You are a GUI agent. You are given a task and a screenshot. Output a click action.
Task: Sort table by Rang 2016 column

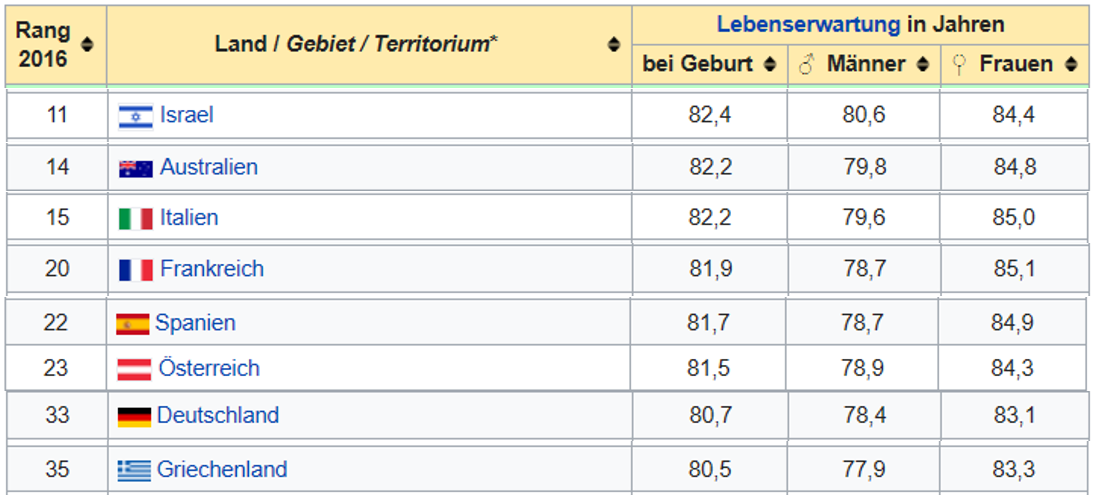88,44
